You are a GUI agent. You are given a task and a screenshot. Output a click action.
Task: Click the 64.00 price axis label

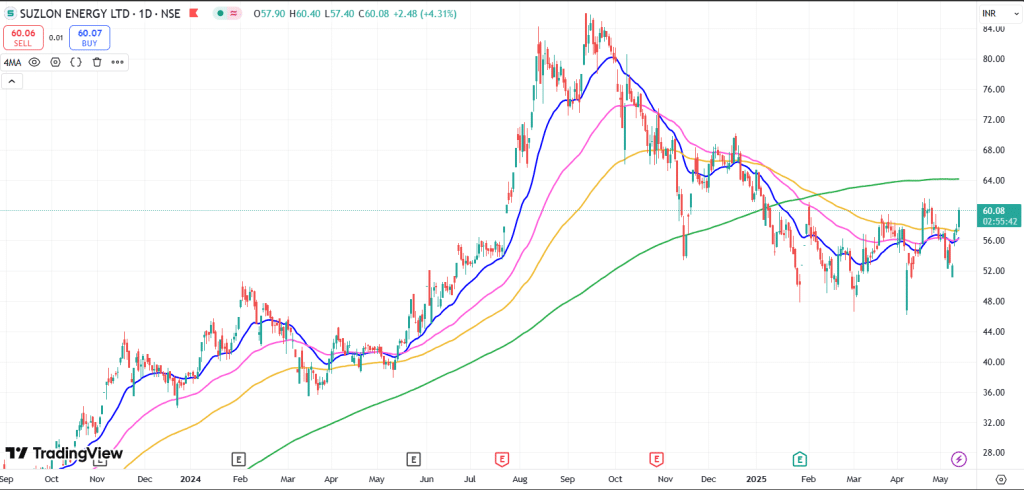point(993,180)
